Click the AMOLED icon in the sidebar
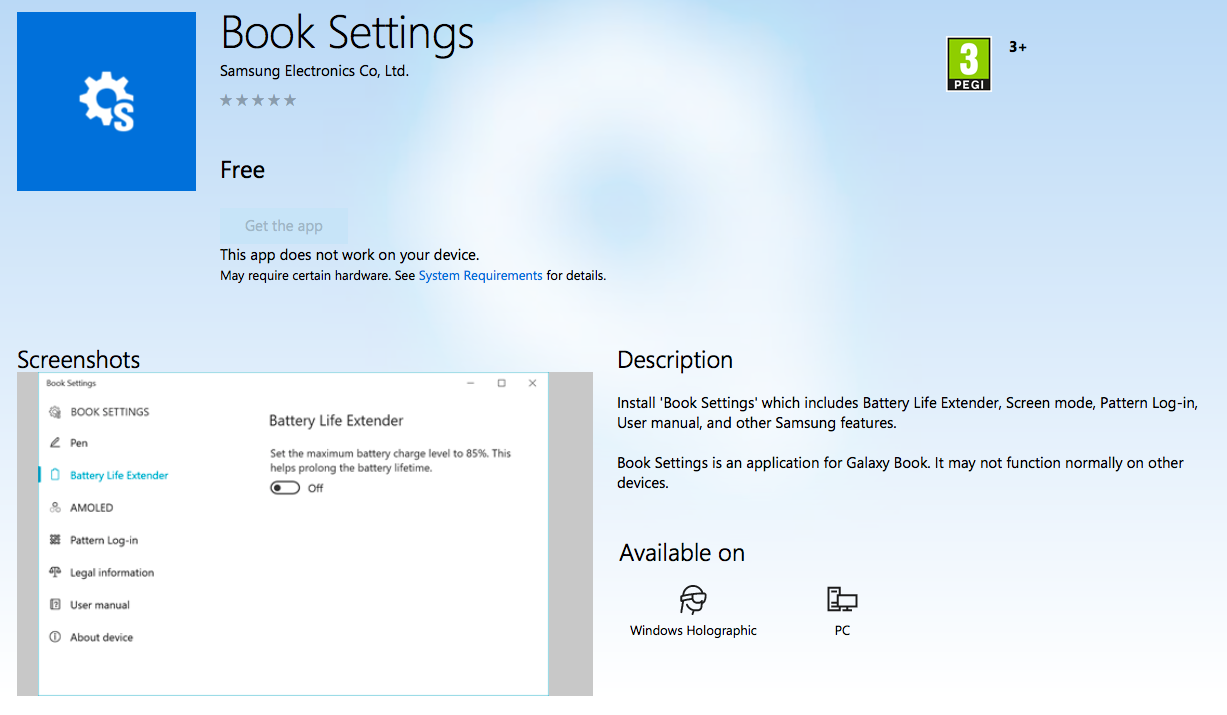This screenshot has height=715, width=1227. click(x=55, y=508)
